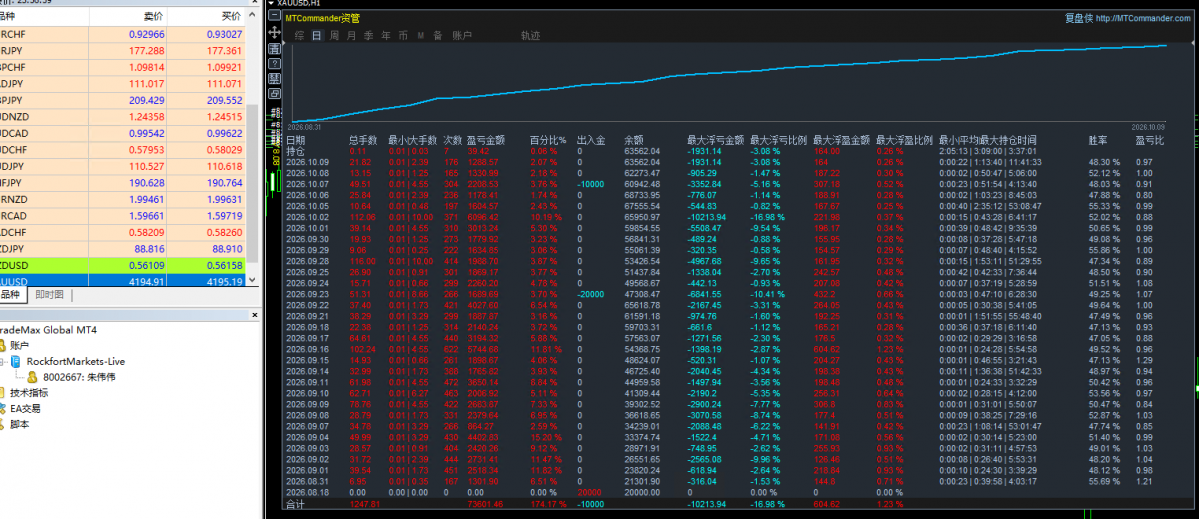Click the 总手数 column header
This screenshot has height=519, width=1199.
(363, 140)
